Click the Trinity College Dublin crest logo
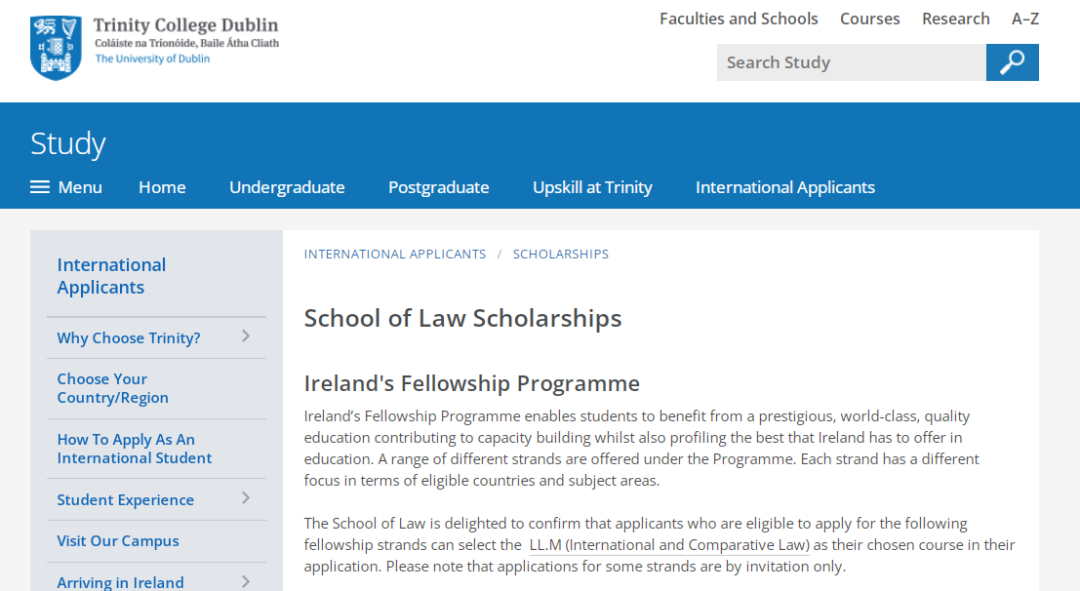This screenshot has height=591, width=1080. coord(56,48)
